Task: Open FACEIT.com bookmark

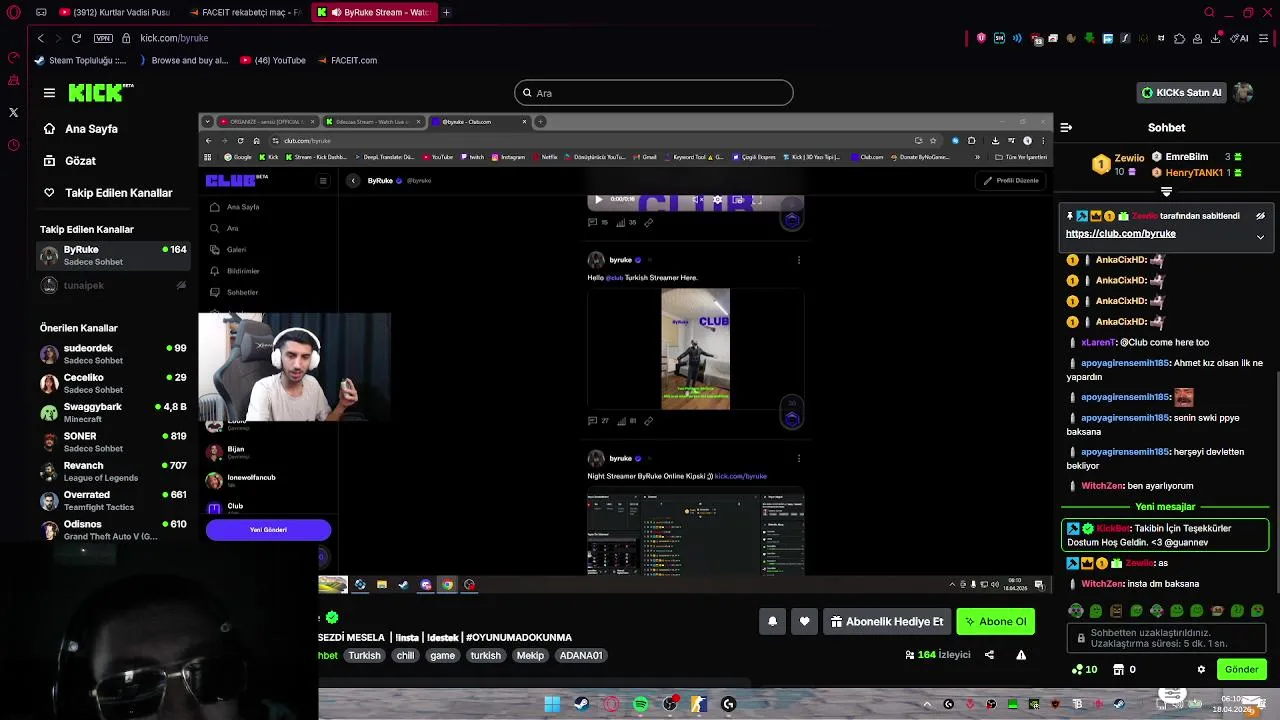Action: point(347,60)
